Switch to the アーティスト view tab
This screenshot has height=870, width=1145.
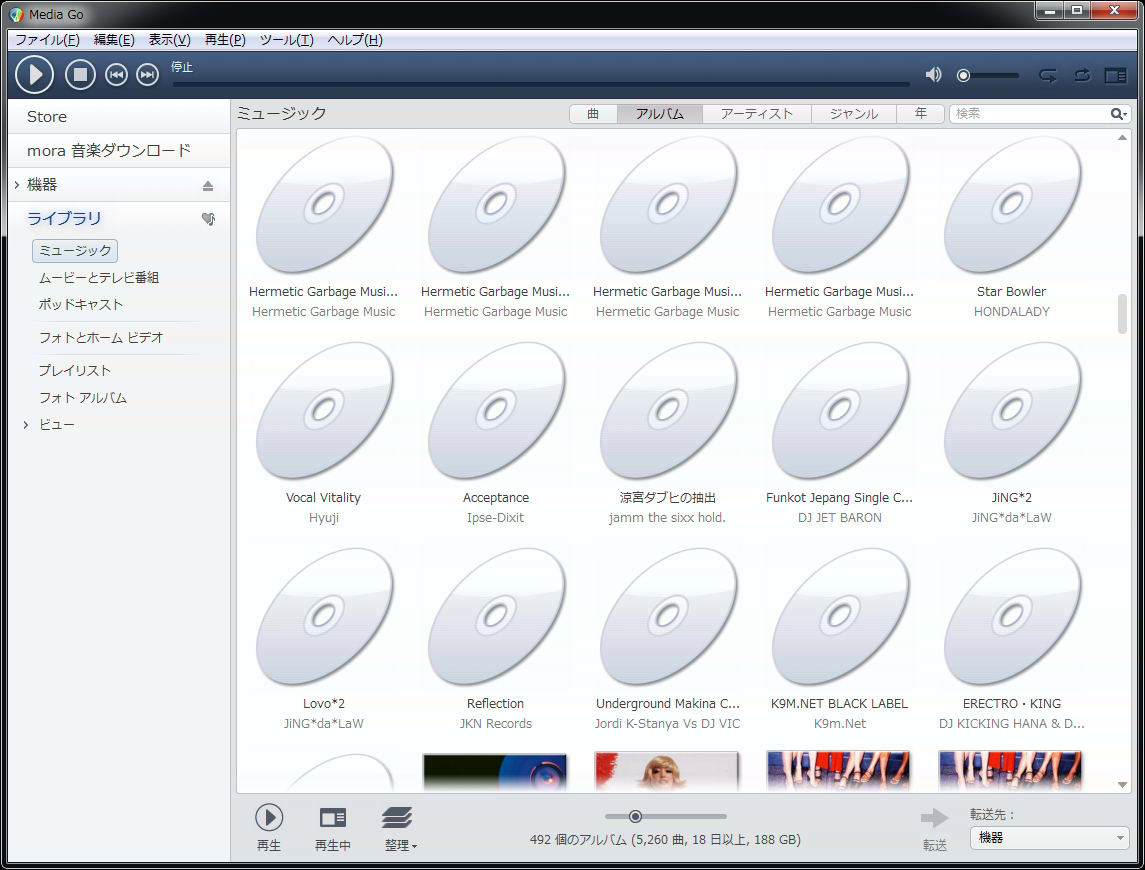(x=757, y=114)
